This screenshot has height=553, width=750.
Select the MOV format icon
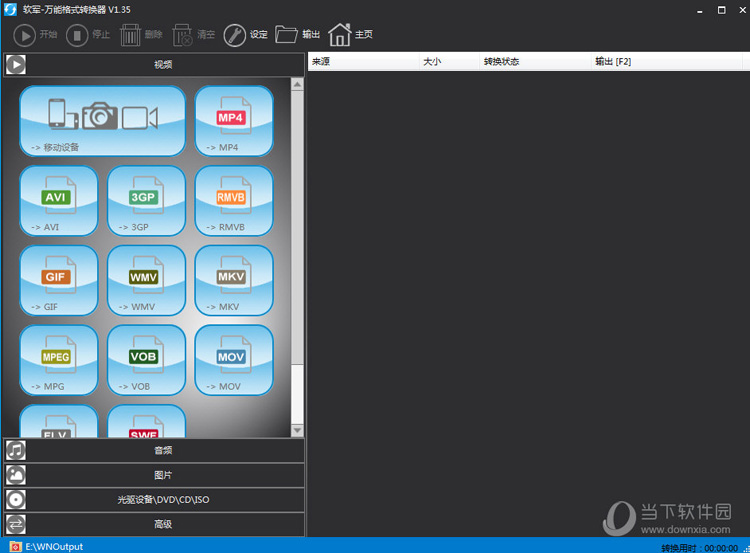click(x=233, y=360)
